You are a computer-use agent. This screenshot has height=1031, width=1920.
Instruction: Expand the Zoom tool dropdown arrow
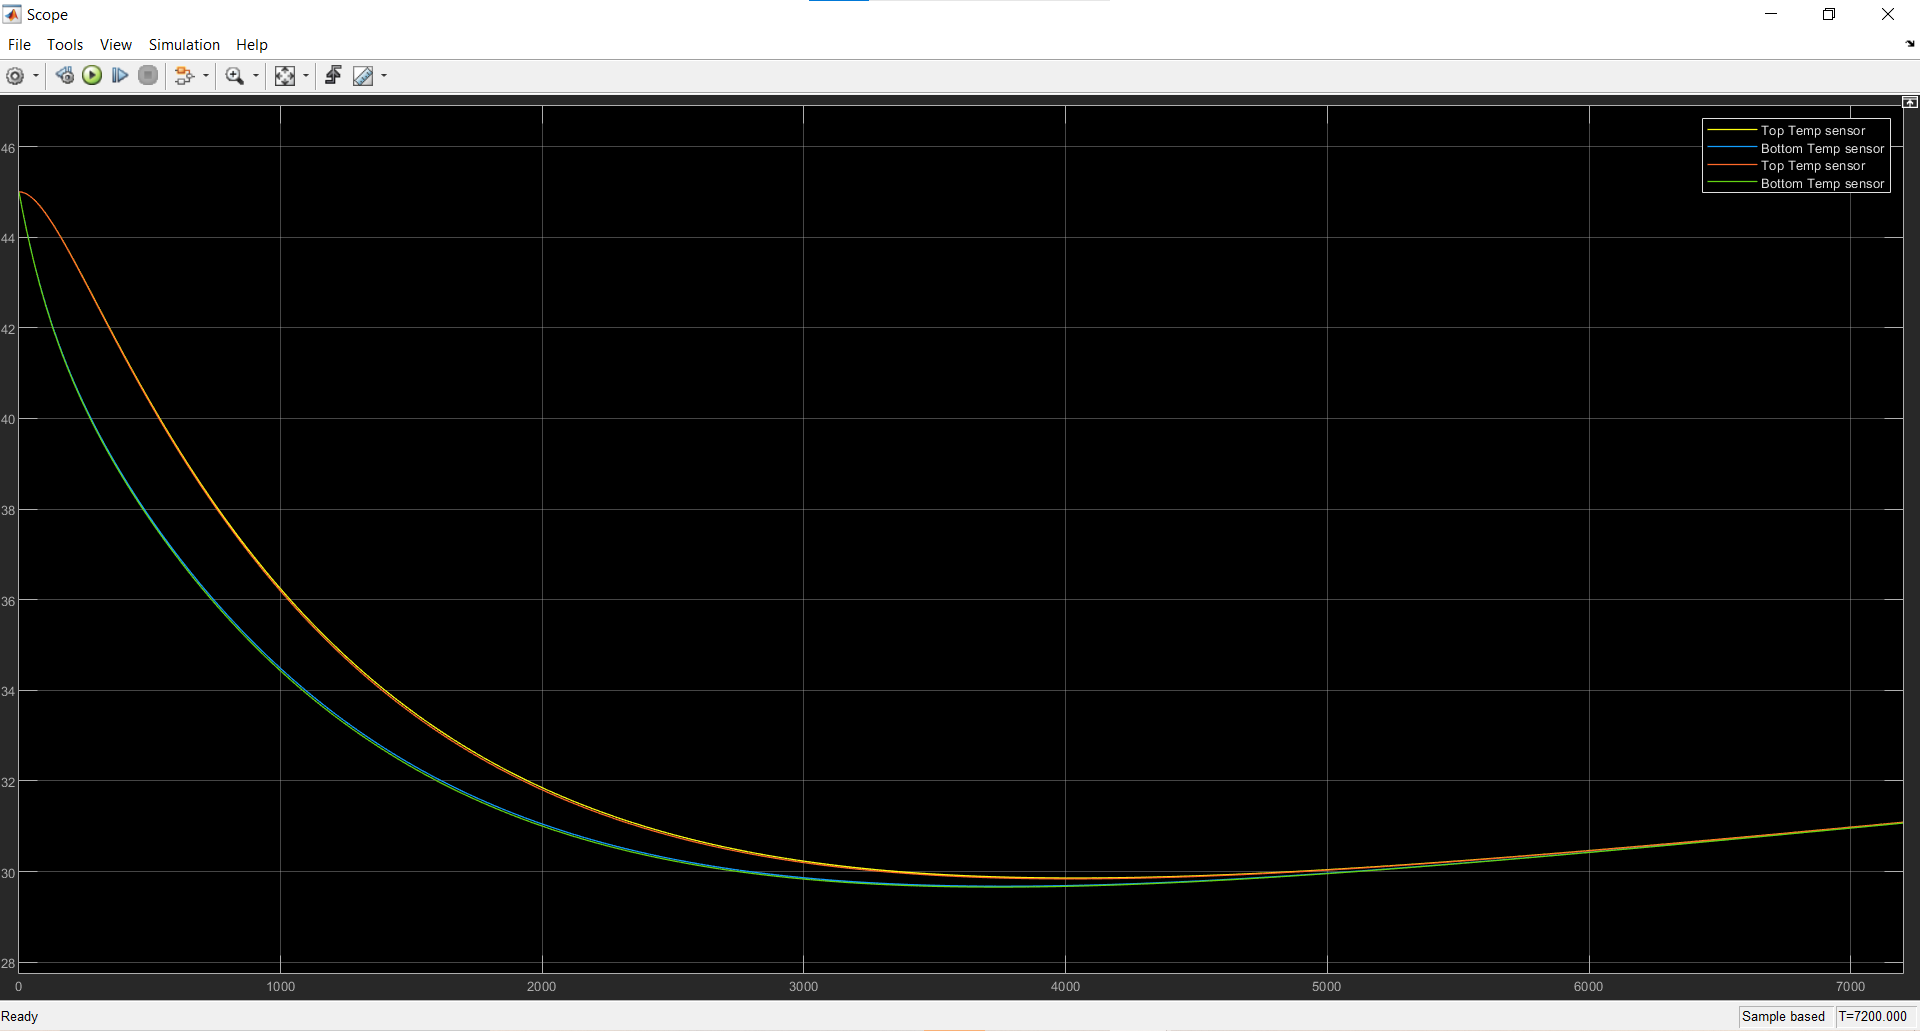256,76
